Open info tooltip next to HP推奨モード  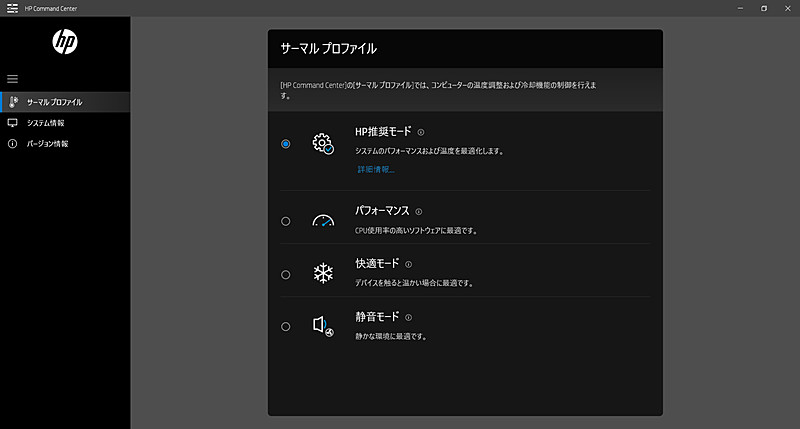click(x=421, y=132)
